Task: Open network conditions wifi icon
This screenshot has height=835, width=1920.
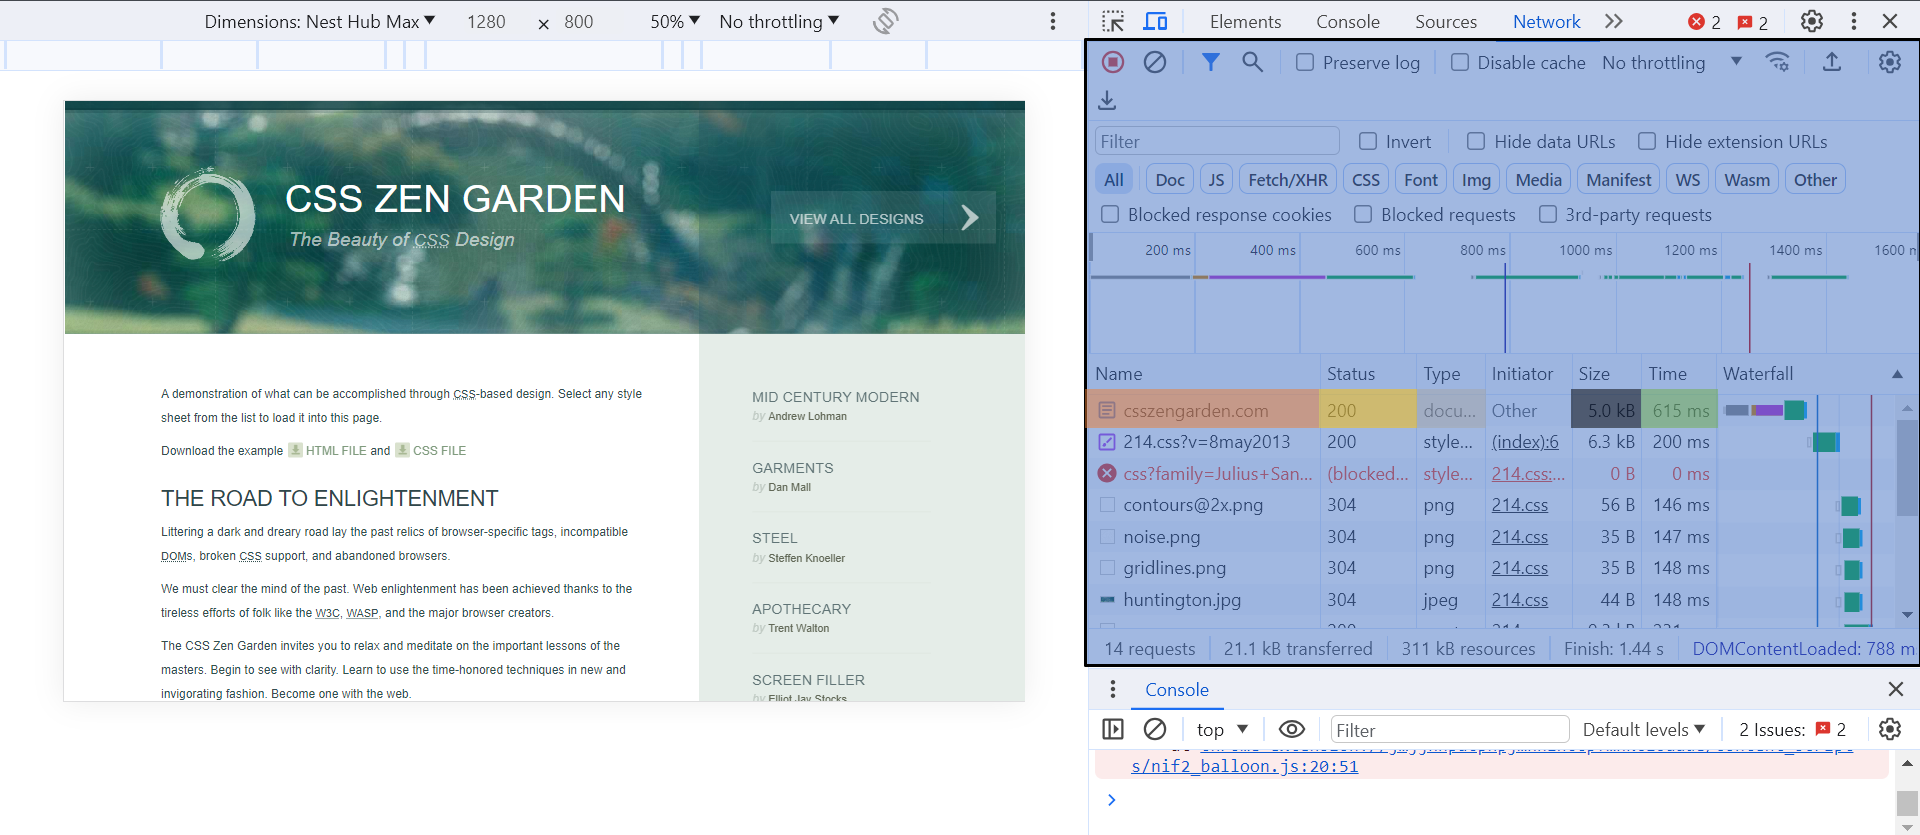Action: 1778,62
